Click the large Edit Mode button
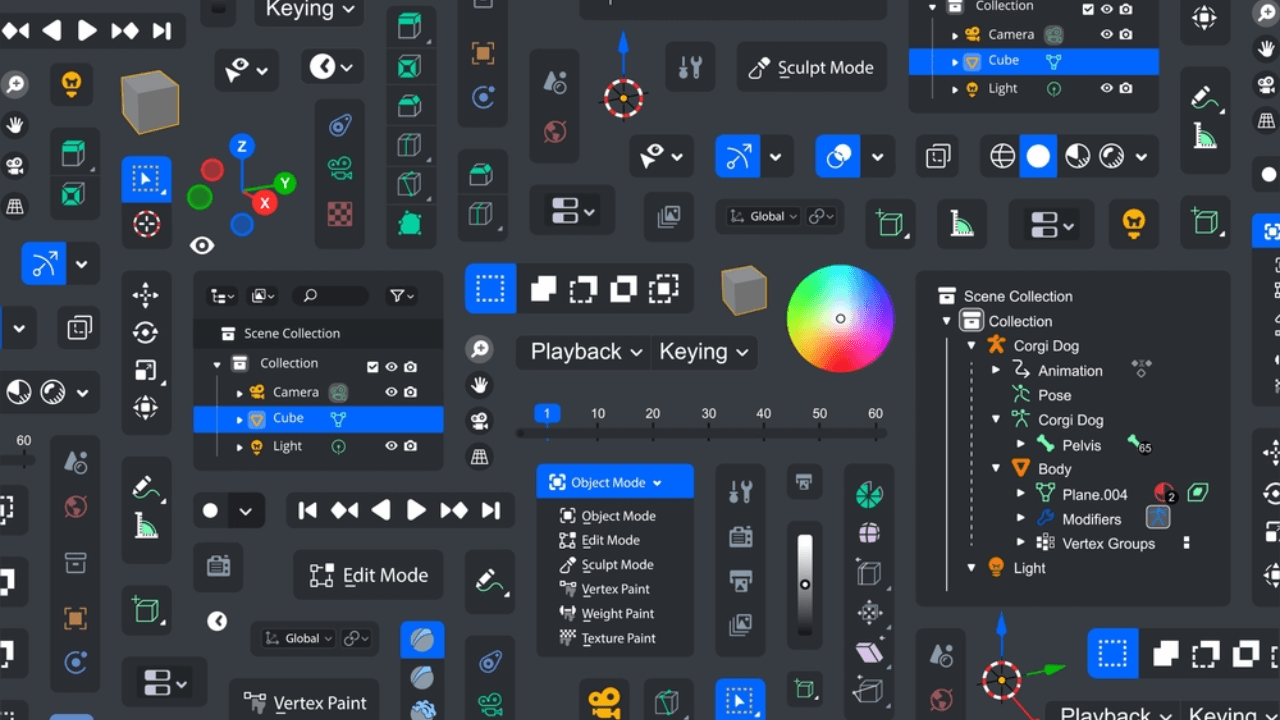Viewport: 1280px width, 720px height. pyautogui.click(x=368, y=575)
